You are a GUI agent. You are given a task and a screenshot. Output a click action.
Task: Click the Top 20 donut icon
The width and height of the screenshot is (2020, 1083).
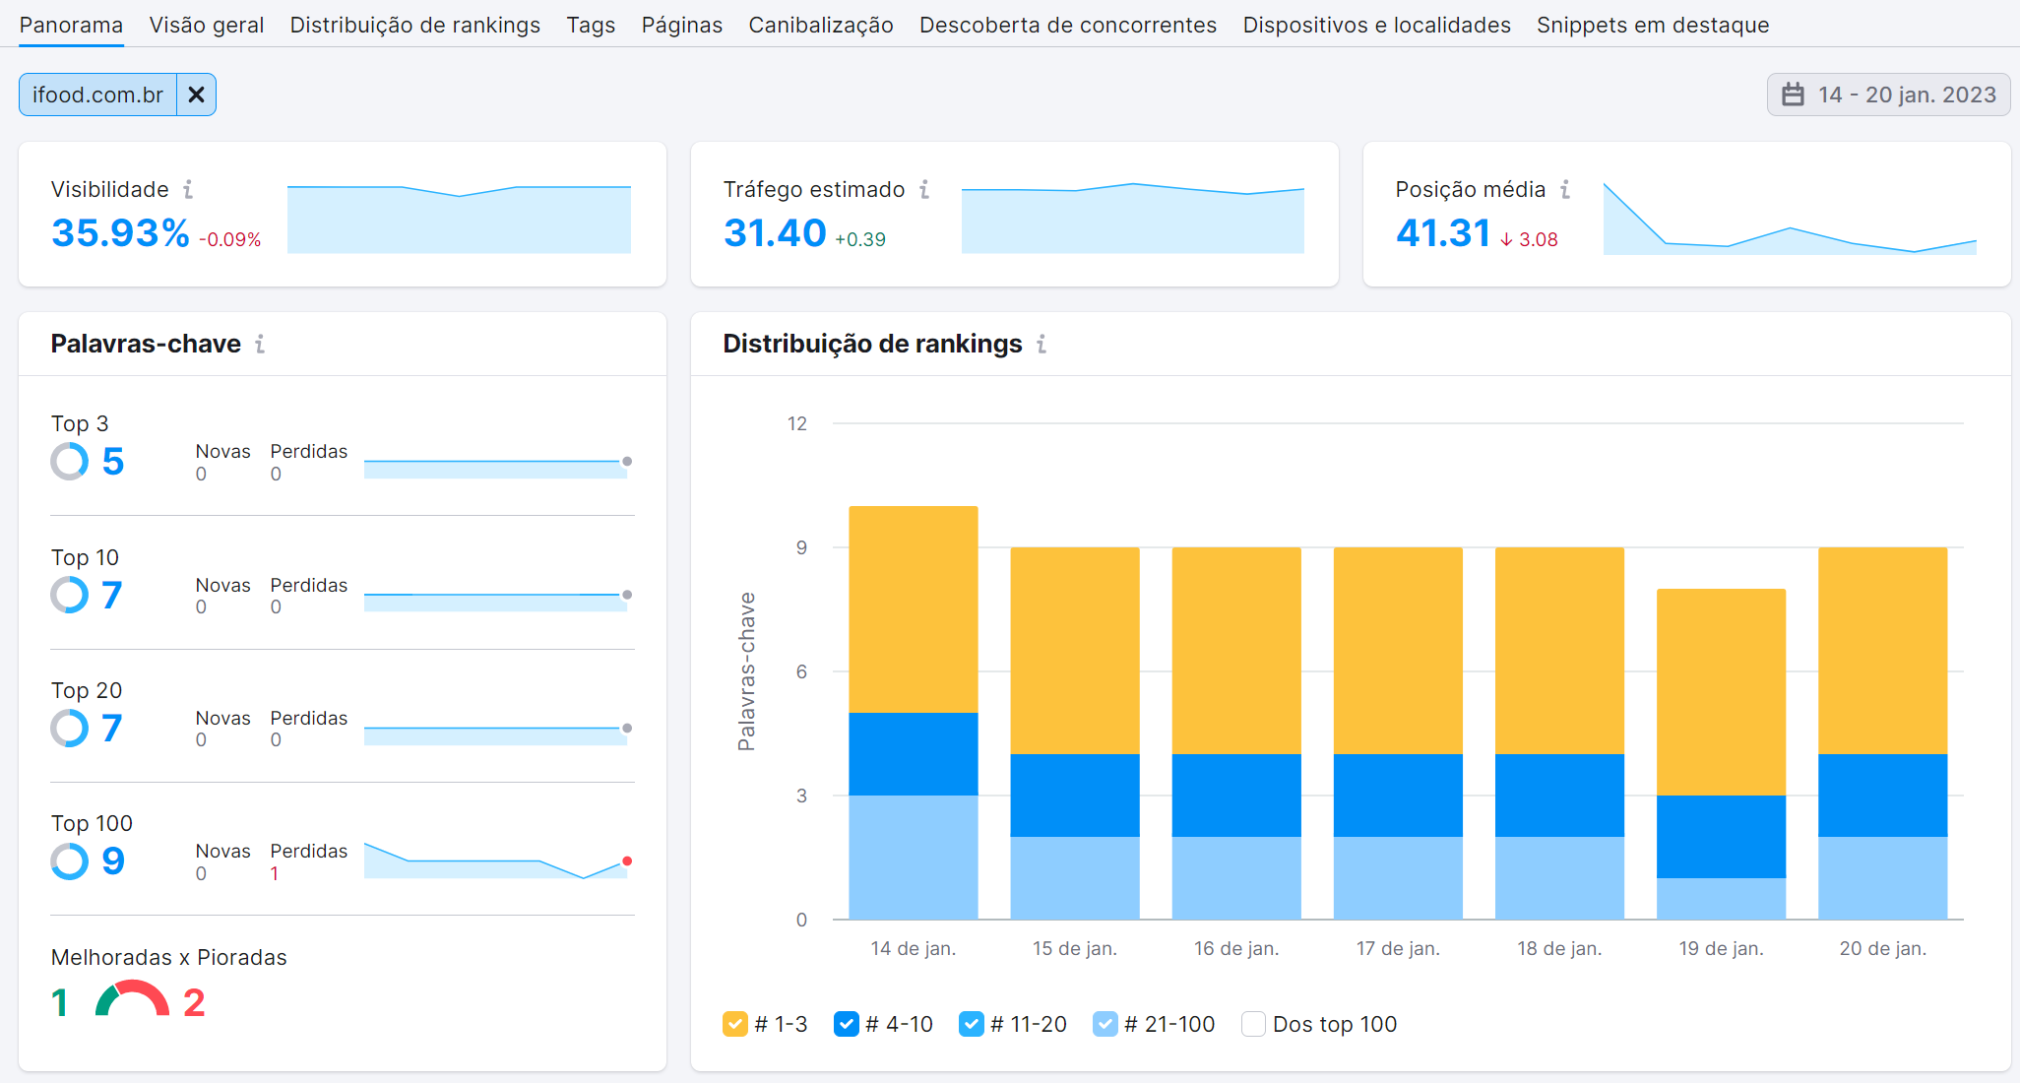point(70,728)
